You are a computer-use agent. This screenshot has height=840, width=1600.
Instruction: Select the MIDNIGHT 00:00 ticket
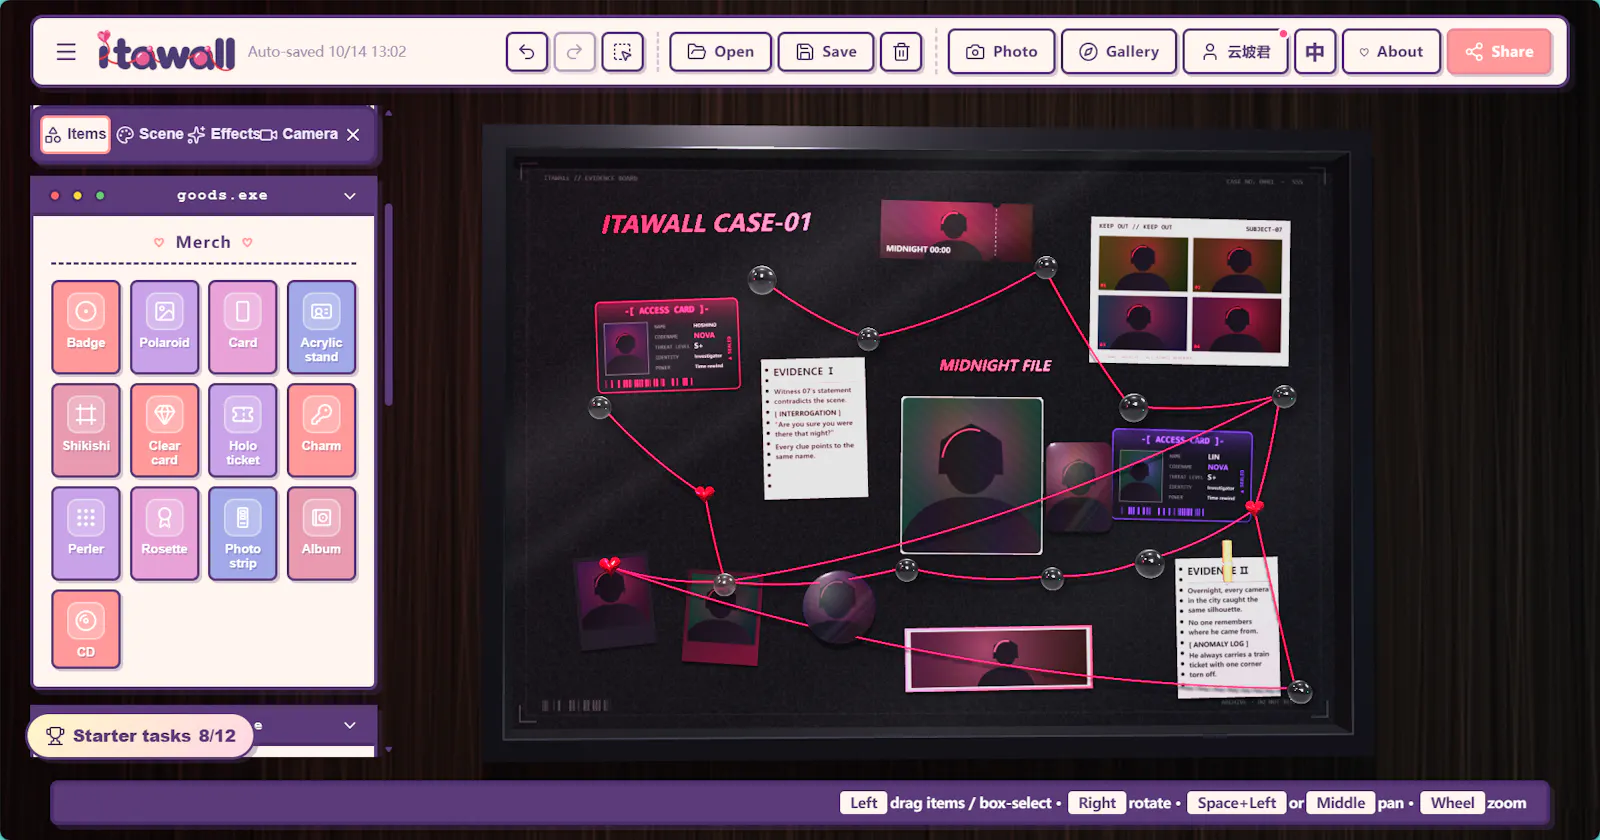[x=956, y=230]
